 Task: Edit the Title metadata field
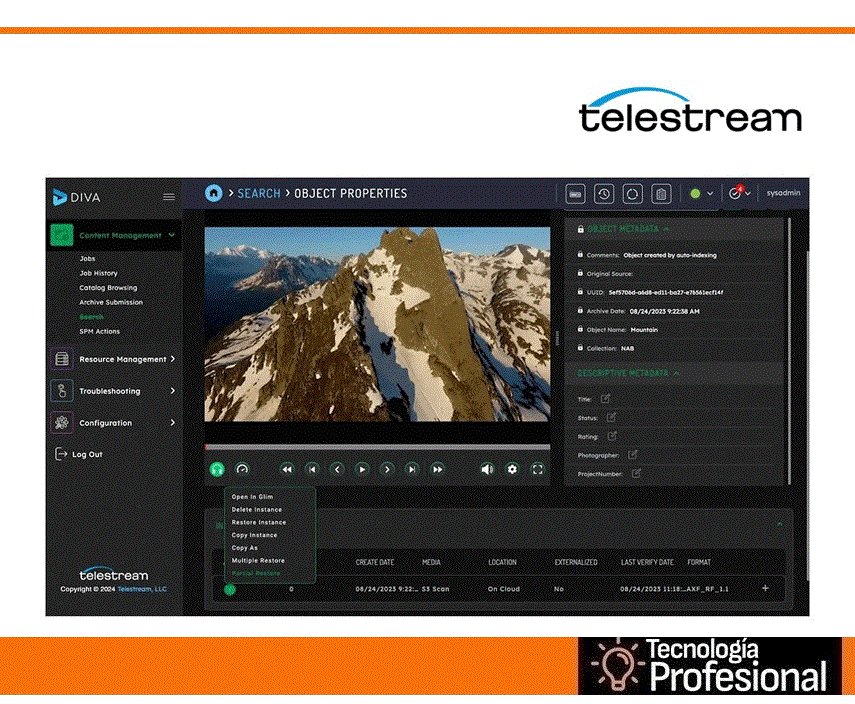pyautogui.click(x=605, y=399)
